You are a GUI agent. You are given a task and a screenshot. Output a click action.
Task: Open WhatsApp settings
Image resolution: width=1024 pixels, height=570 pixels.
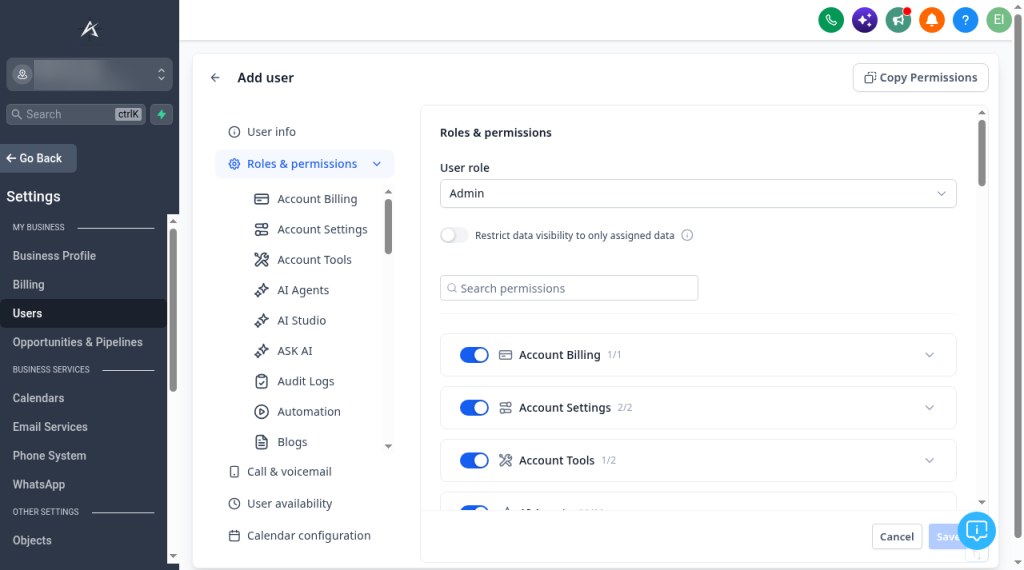39,484
